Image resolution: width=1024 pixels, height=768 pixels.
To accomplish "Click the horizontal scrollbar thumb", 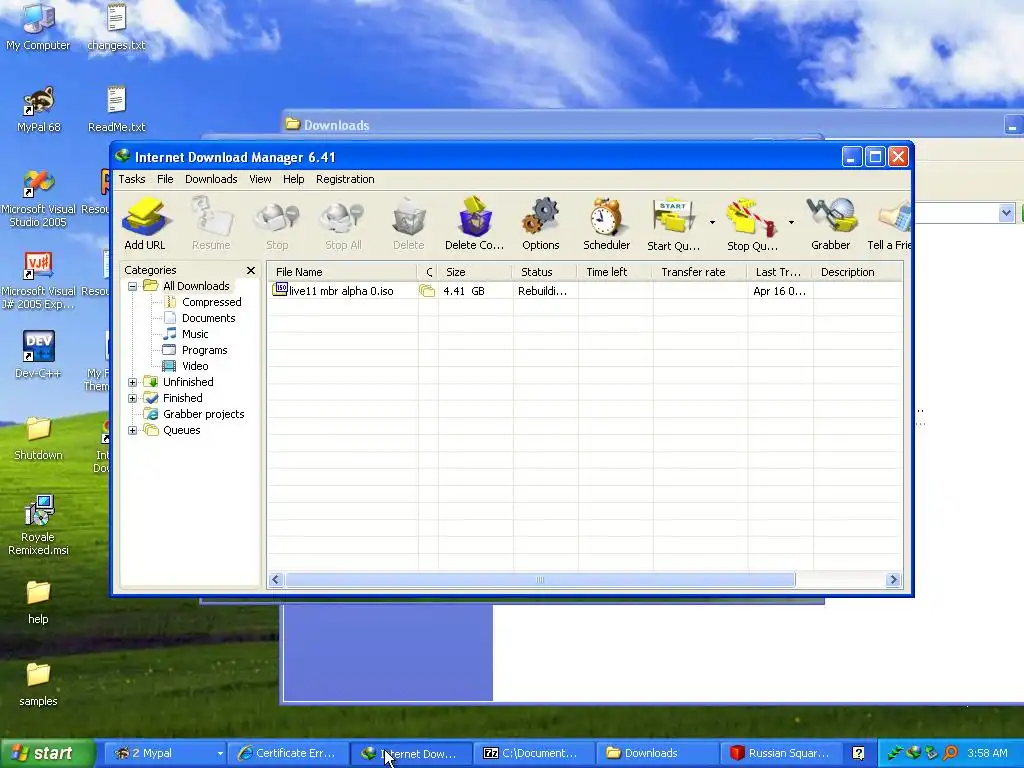I will (x=540, y=580).
